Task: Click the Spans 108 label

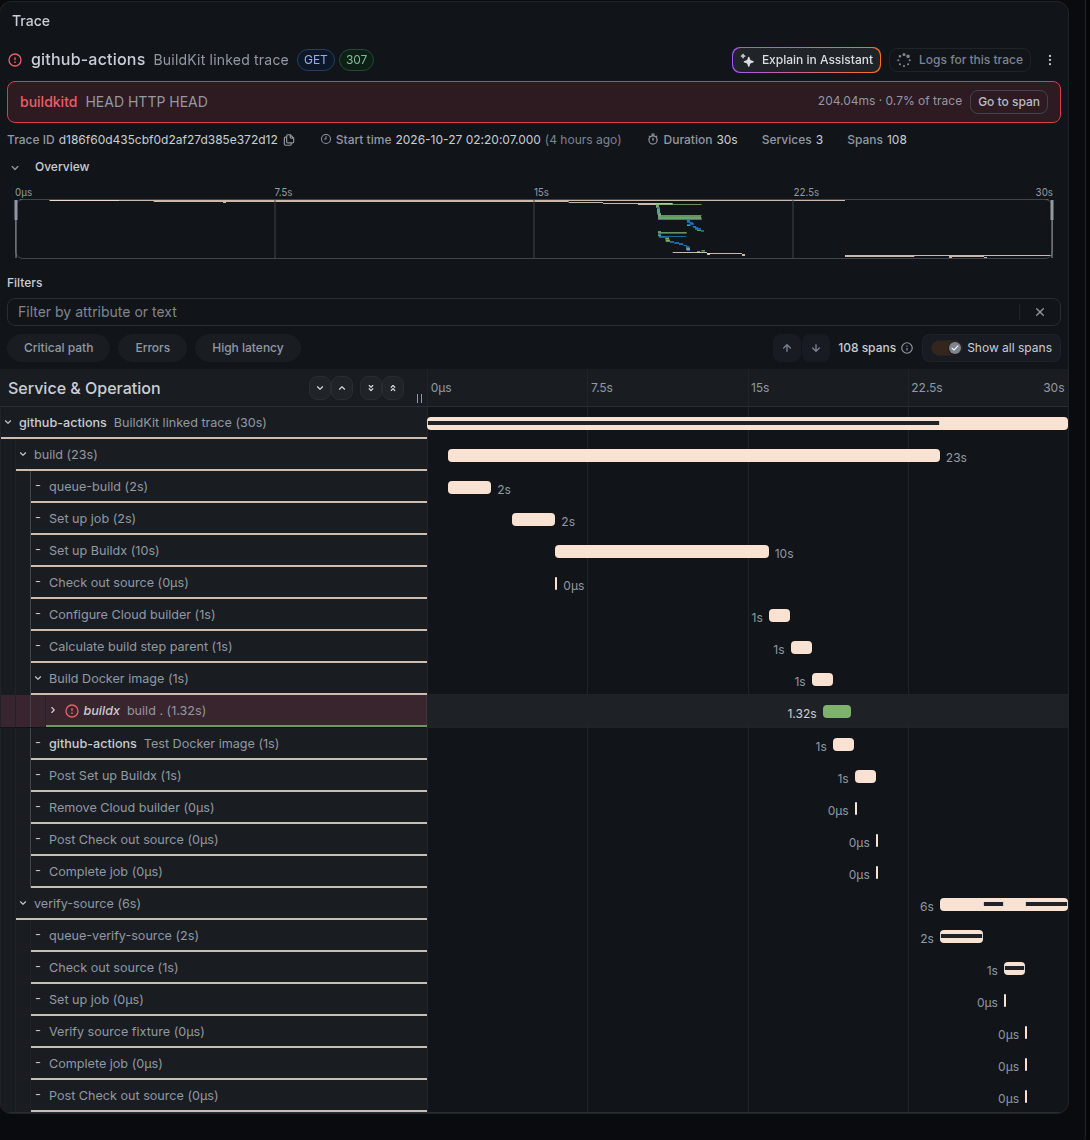Action: click(x=876, y=140)
